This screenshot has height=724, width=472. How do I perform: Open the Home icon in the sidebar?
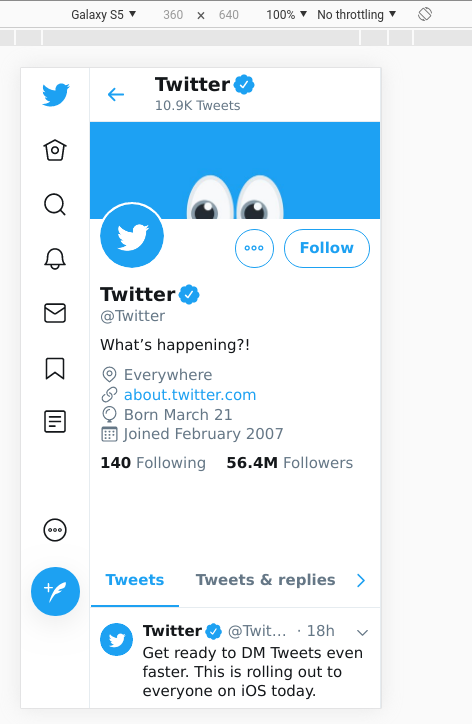[x=55, y=150]
